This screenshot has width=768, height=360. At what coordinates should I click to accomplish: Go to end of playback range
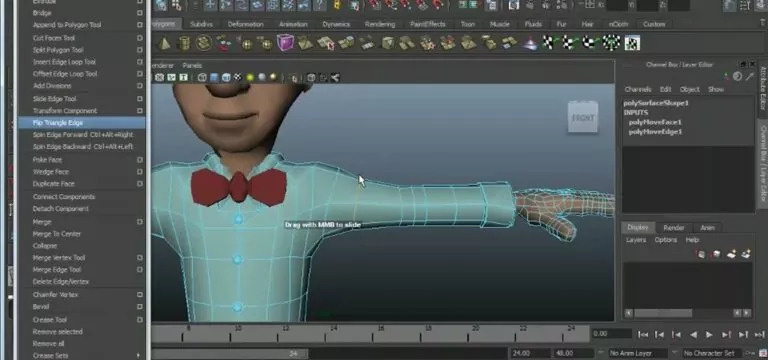click(760, 335)
